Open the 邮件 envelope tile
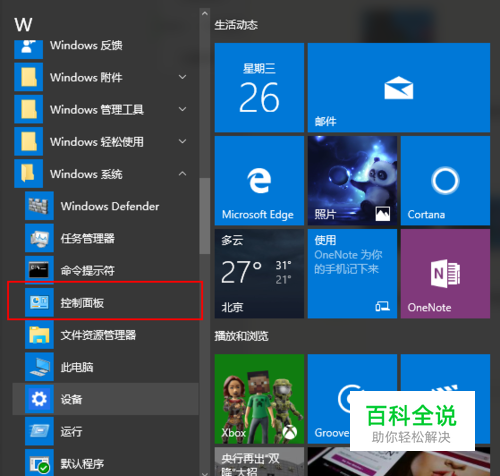The height and width of the screenshot is (476, 500). [399, 88]
